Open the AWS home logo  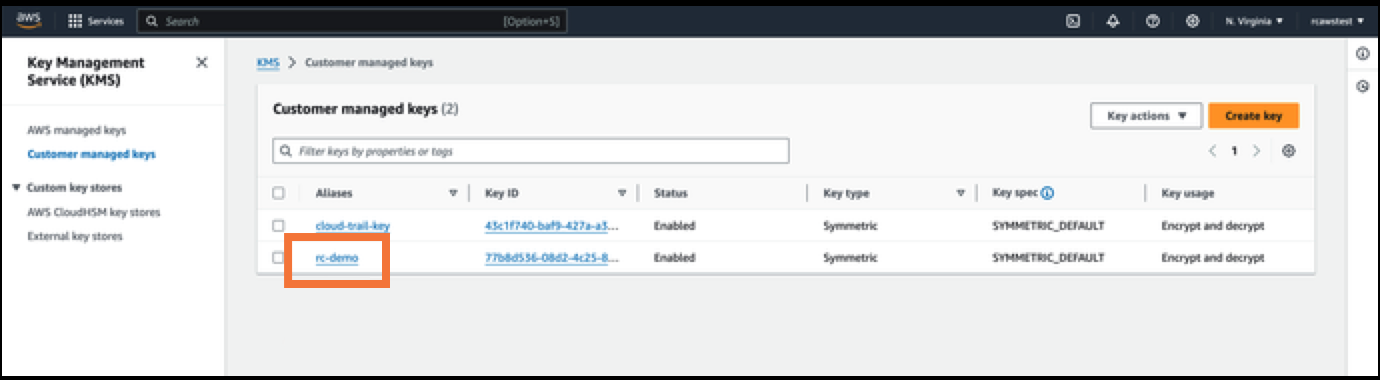[28, 20]
